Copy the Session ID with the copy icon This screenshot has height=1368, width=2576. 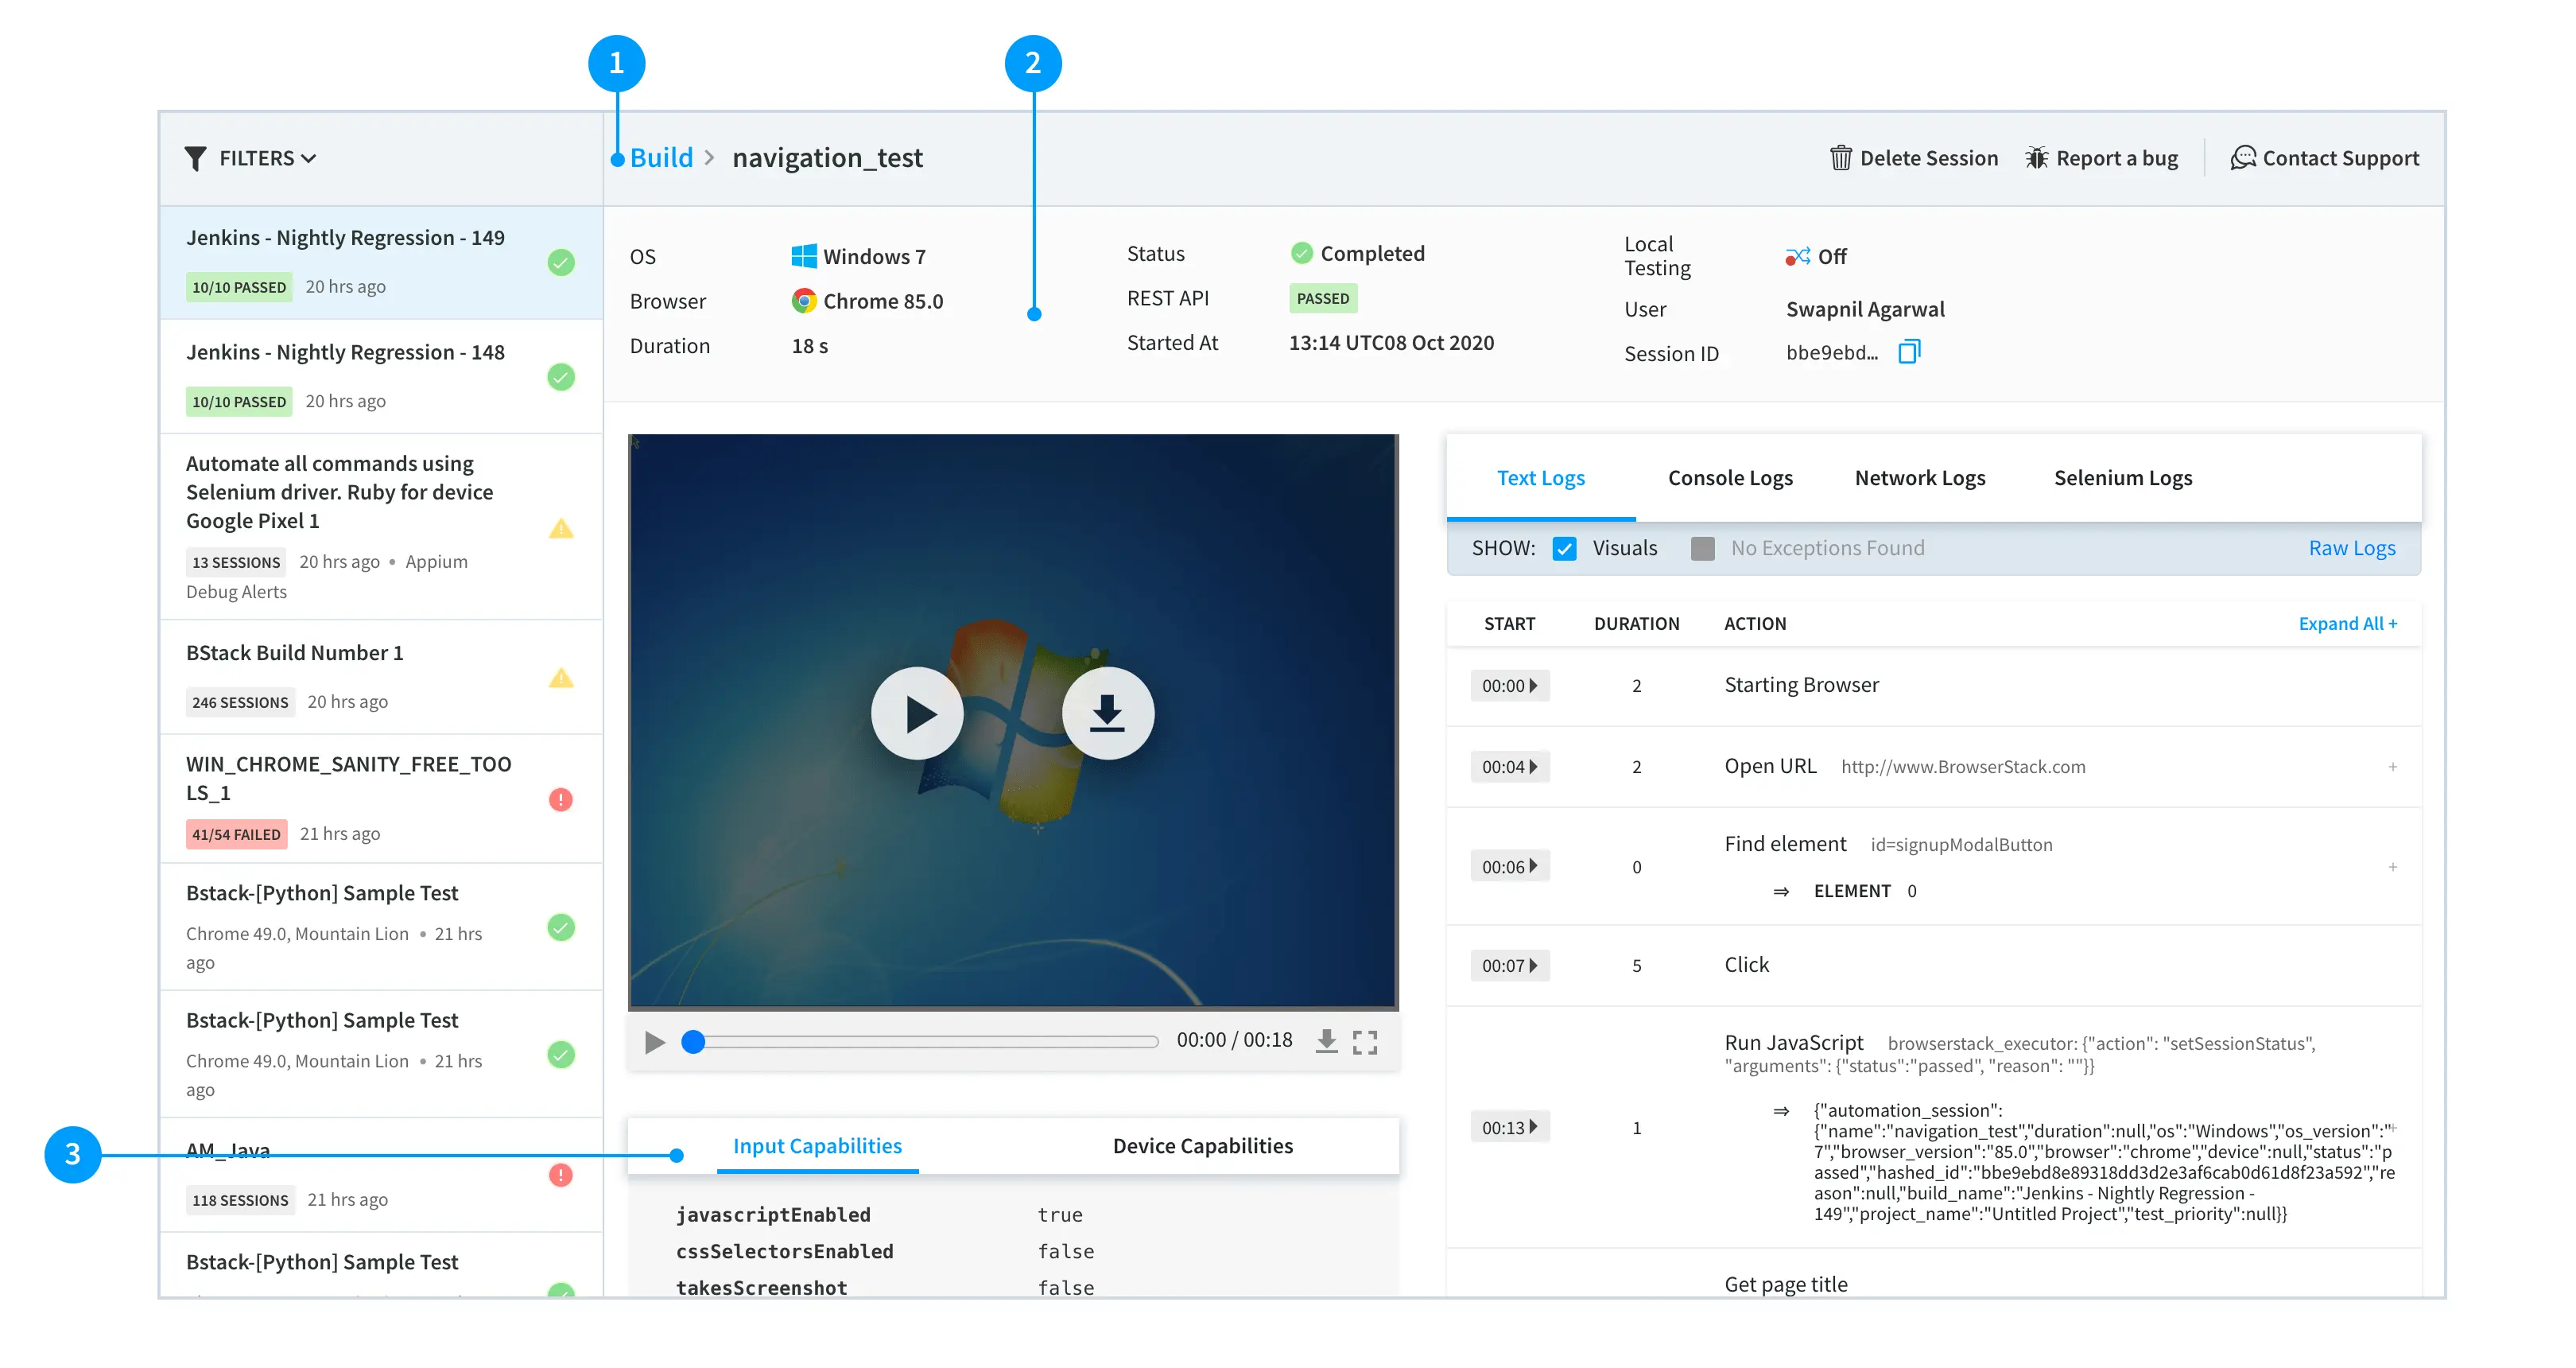coord(1909,352)
